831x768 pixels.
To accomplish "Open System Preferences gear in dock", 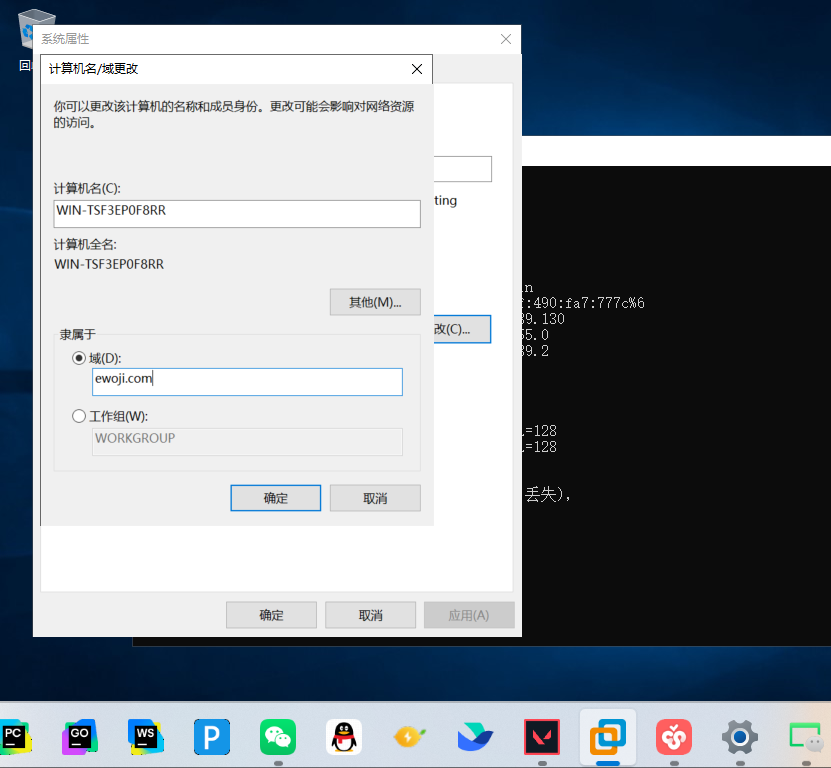I will point(740,737).
